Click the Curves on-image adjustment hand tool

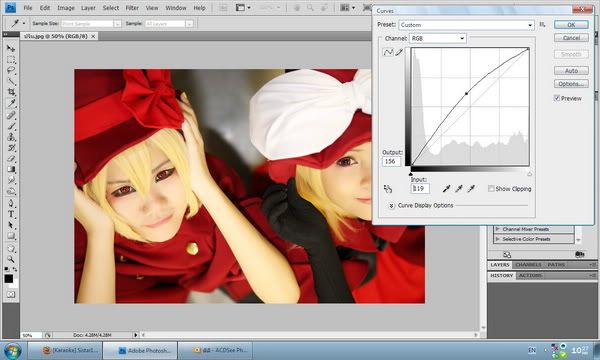tap(388, 189)
